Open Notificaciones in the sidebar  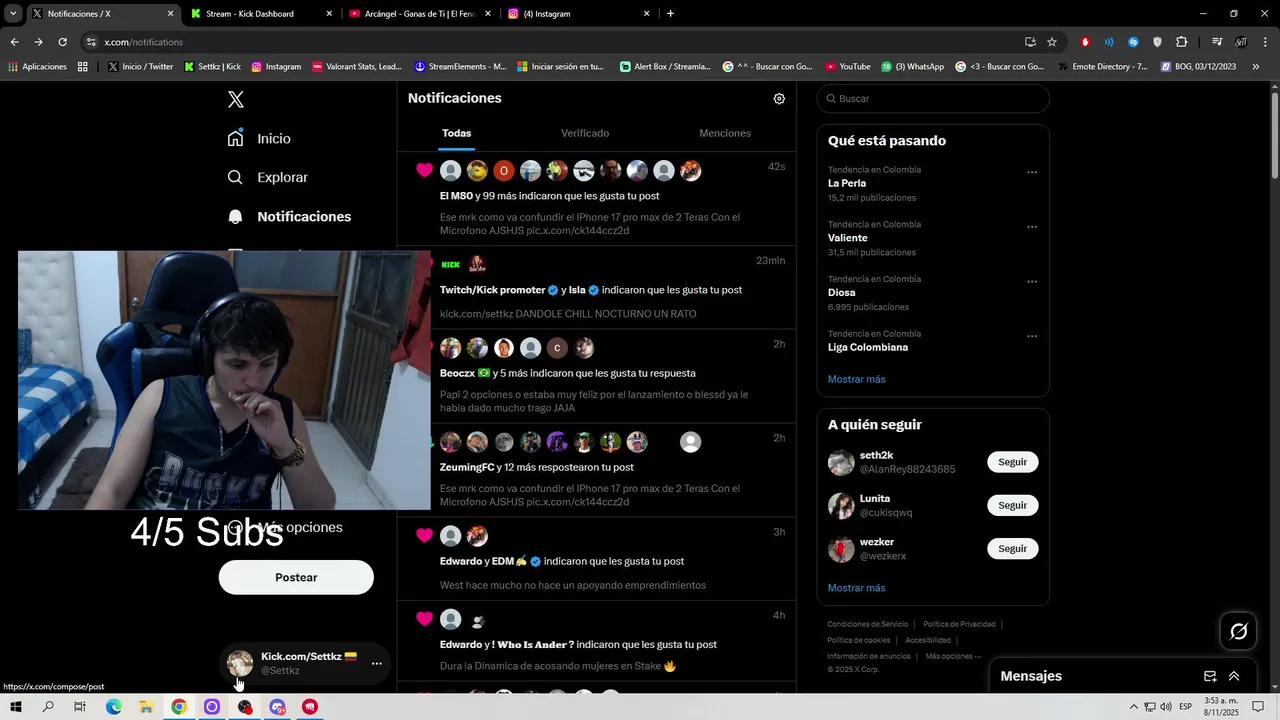289,216
